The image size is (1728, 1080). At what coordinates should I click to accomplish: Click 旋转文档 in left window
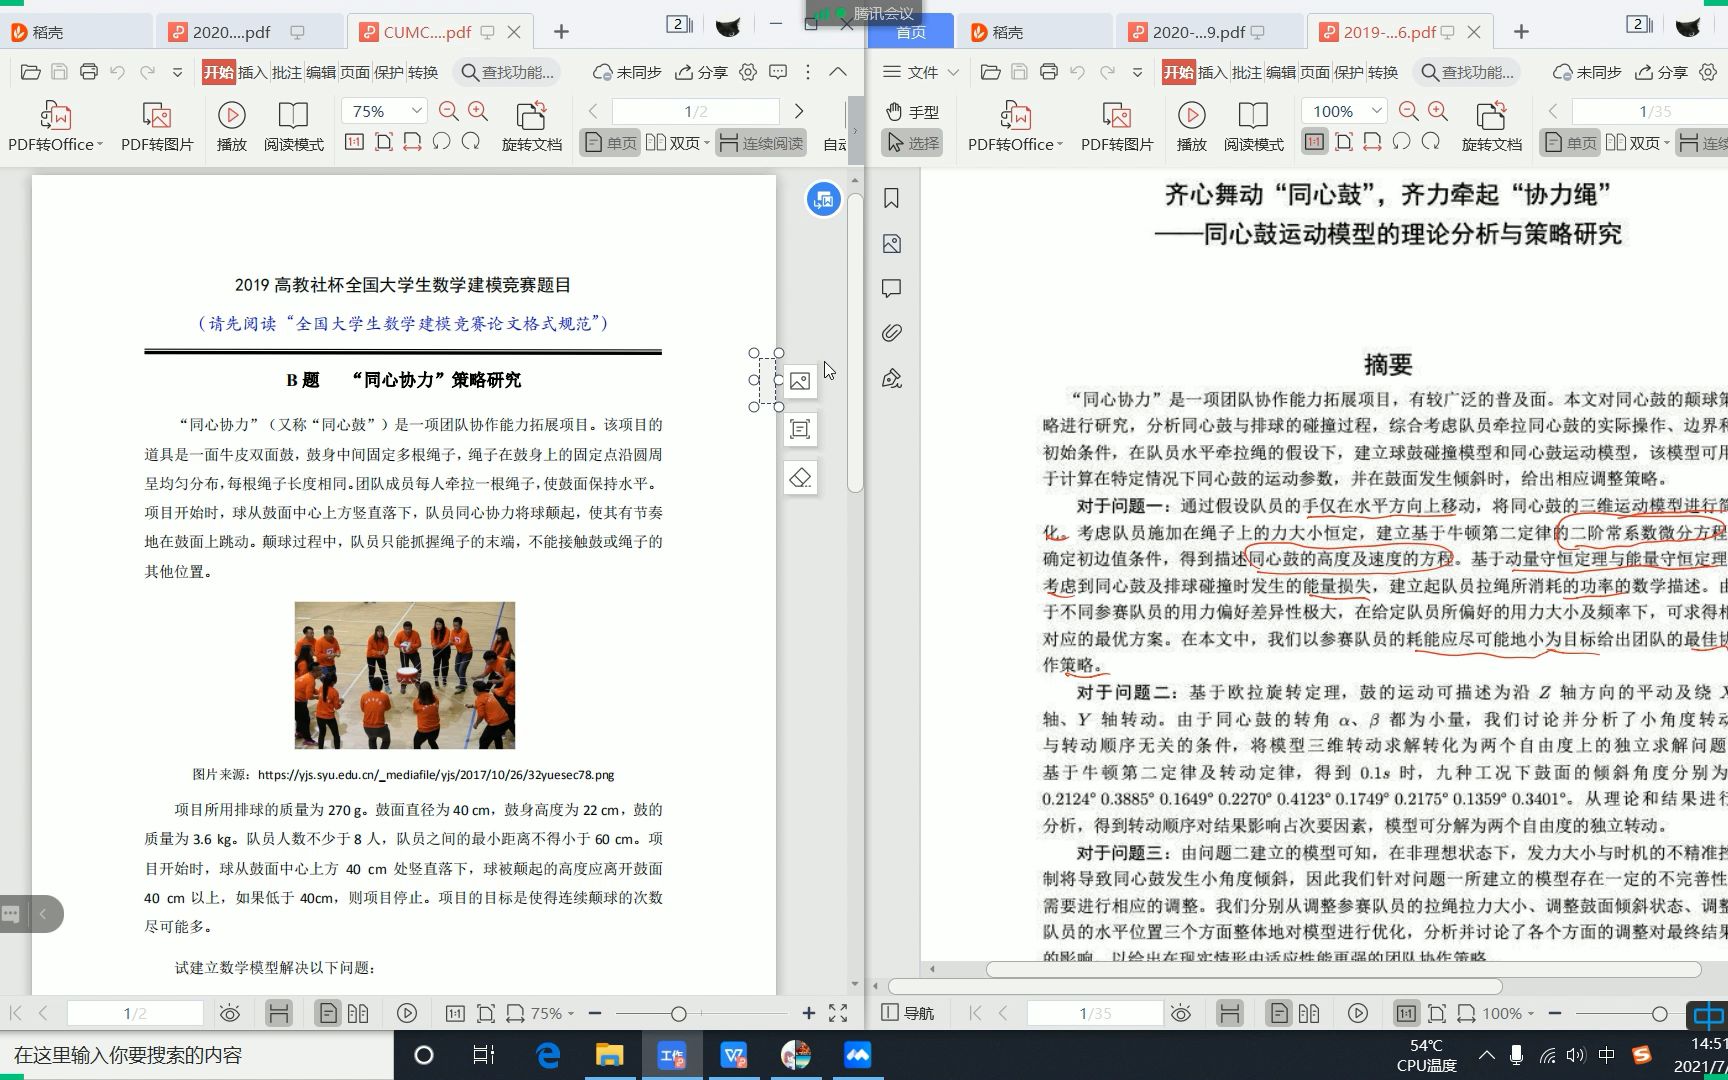pos(531,126)
